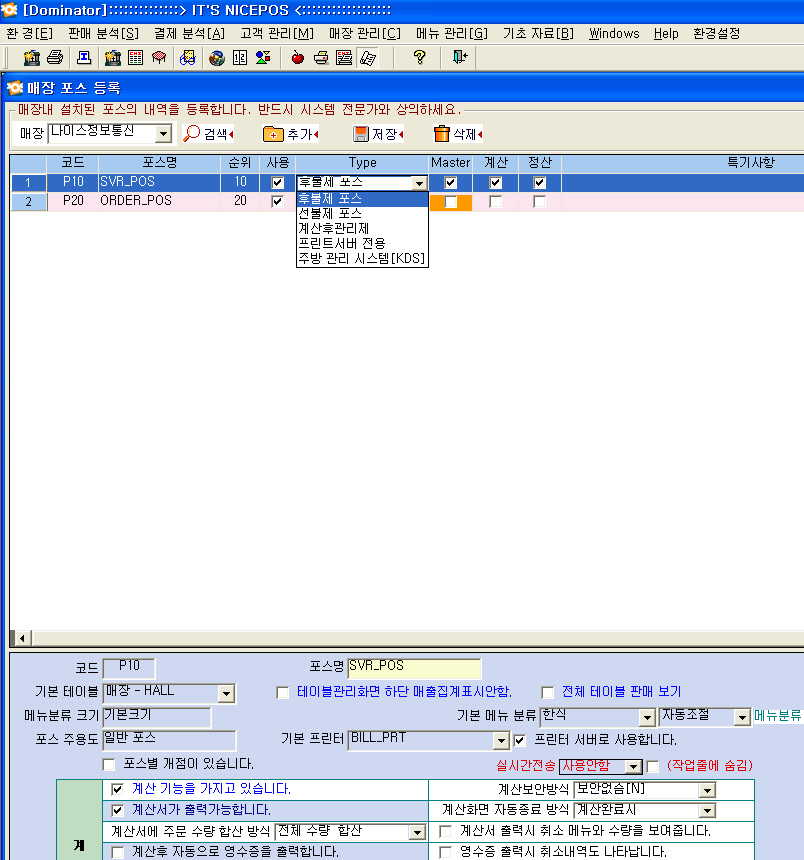This screenshot has width=804, height=860.
Task: Click the horizontal scrollbar left arrow
Action: point(22,638)
